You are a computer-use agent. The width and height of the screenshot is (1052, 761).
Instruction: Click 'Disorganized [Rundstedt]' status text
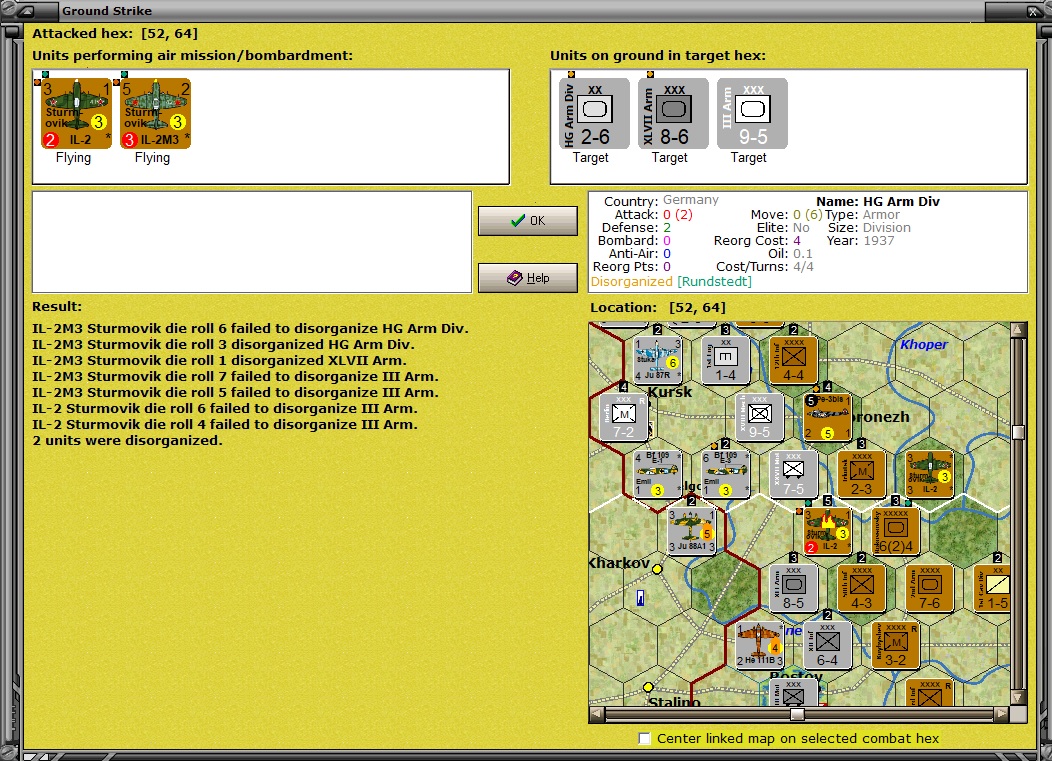click(x=671, y=282)
